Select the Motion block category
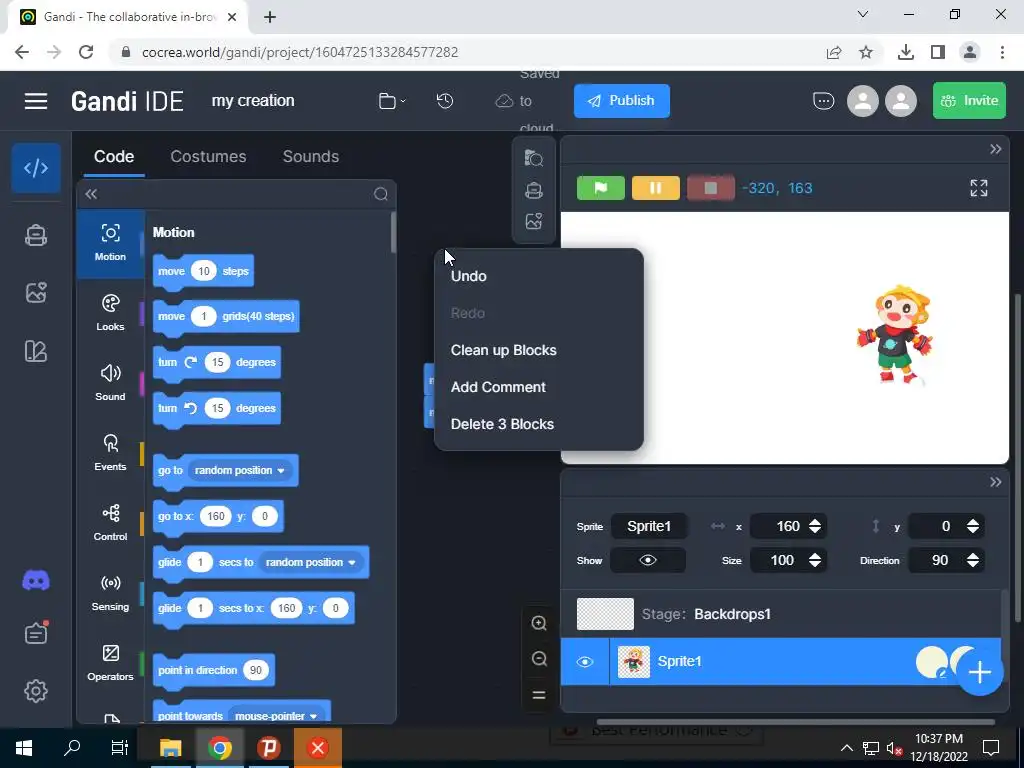Screen dimensions: 1024x768 (110, 244)
